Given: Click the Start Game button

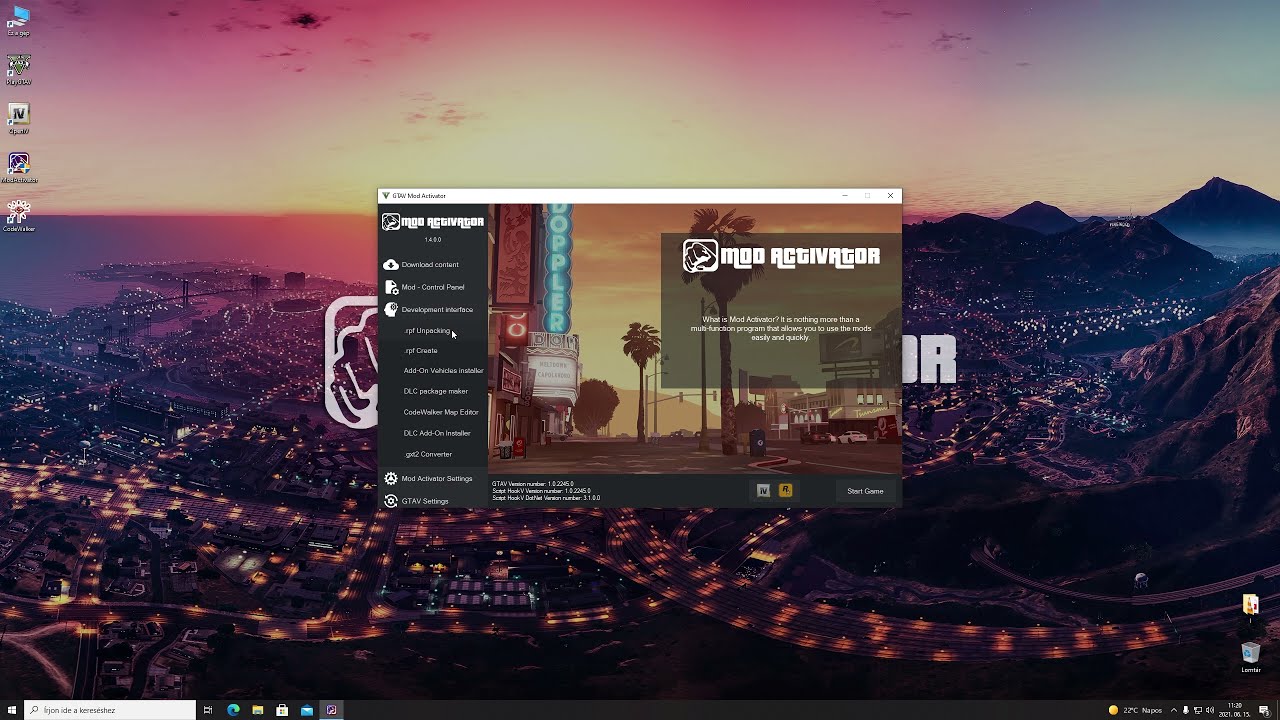Looking at the screenshot, I should coord(865,491).
